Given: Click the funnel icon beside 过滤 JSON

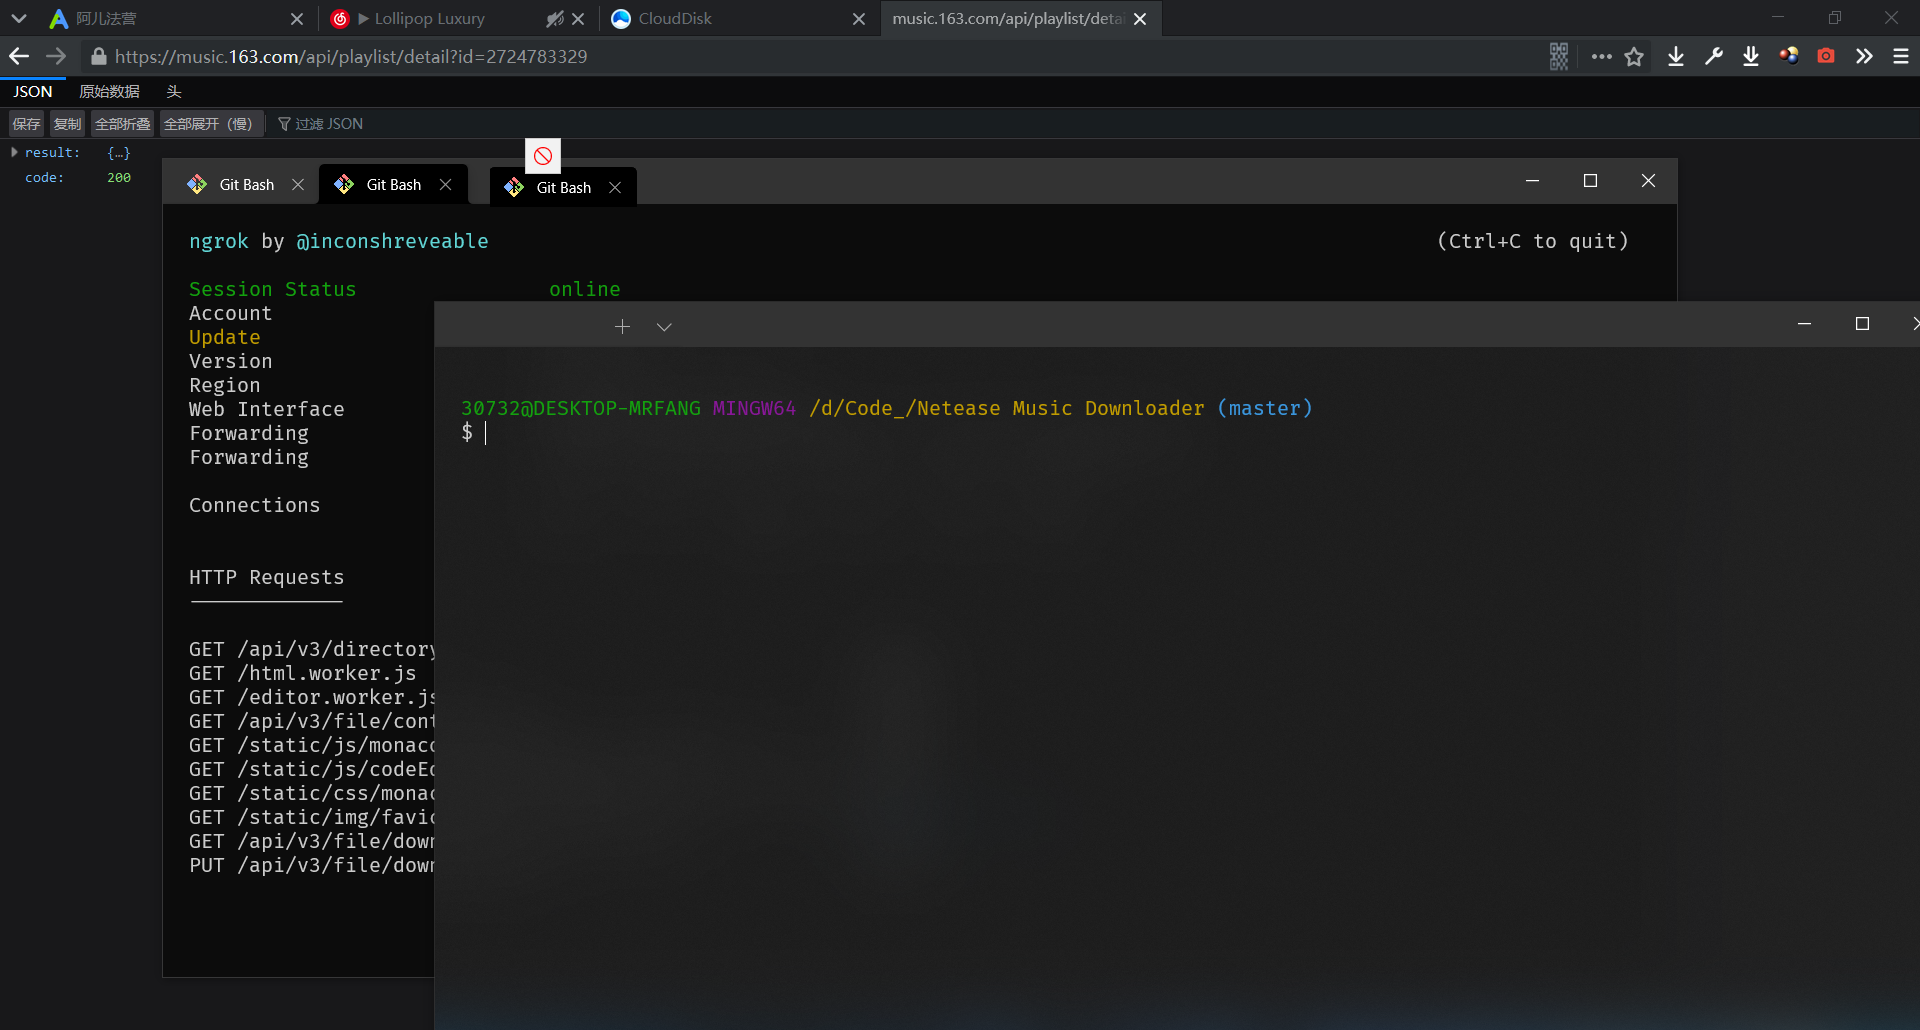Looking at the screenshot, I should tap(288, 123).
